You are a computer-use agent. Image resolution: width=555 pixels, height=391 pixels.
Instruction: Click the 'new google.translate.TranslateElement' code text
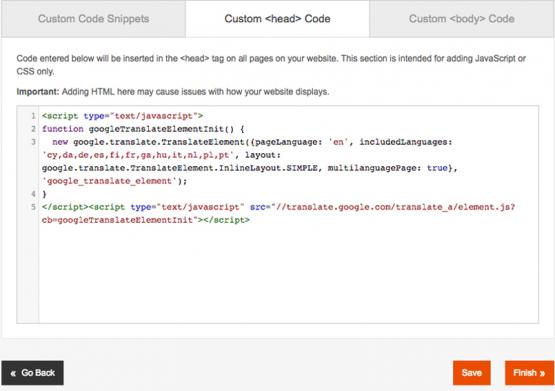click(x=148, y=142)
